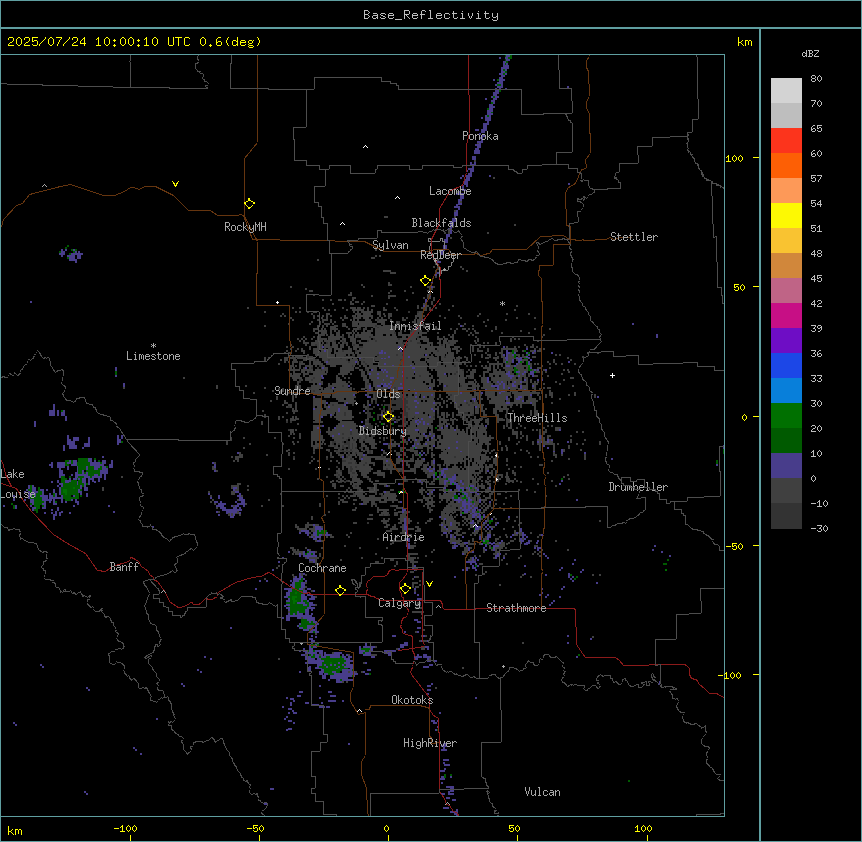Click the km unit label at bottom left
Image resolution: width=862 pixels, height=842 pixels.
(x=15, y=831)
